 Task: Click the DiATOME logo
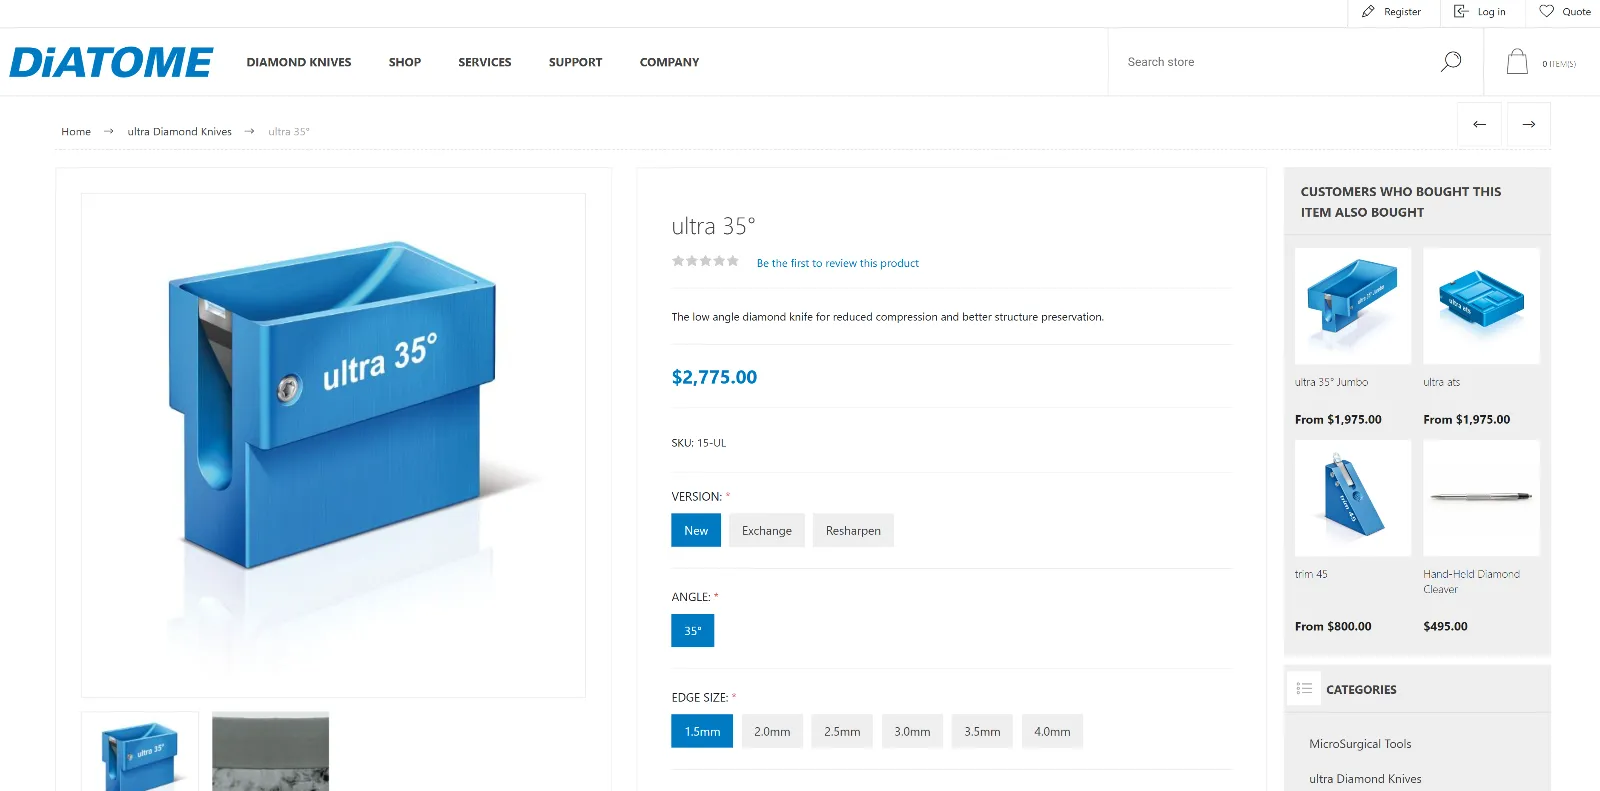111,62
